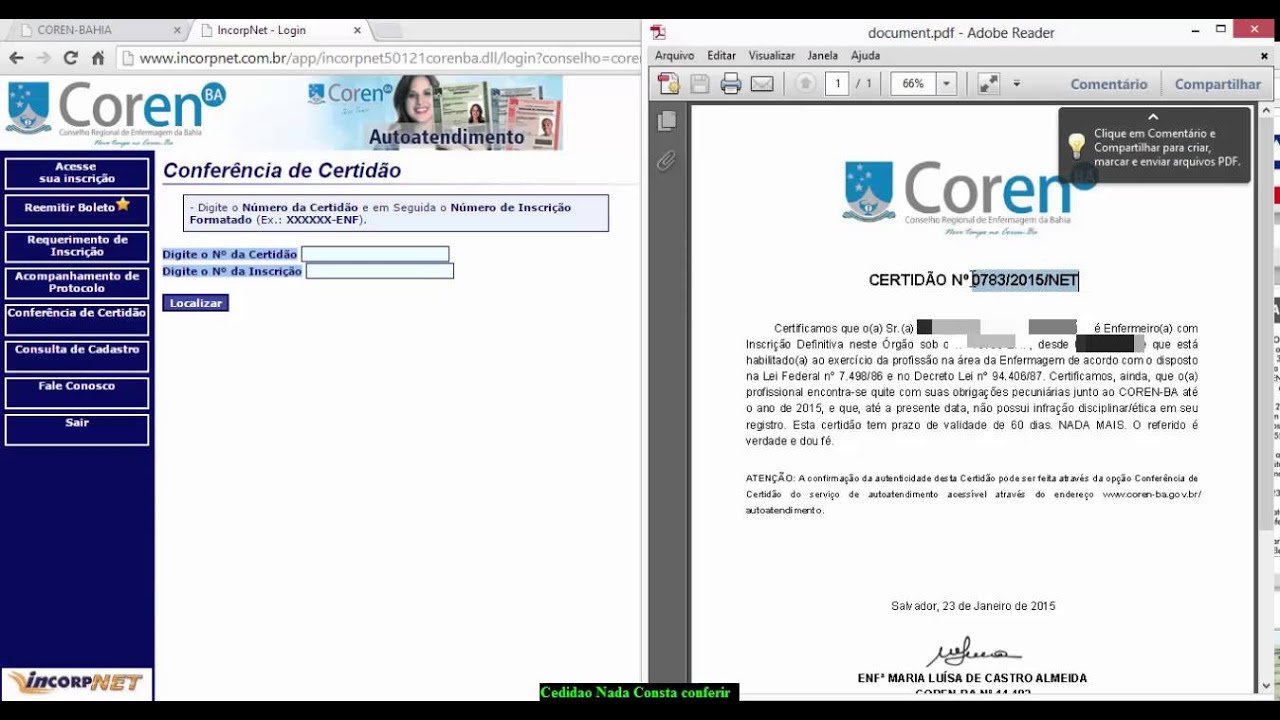Click the Localizar button

point(196,303)
